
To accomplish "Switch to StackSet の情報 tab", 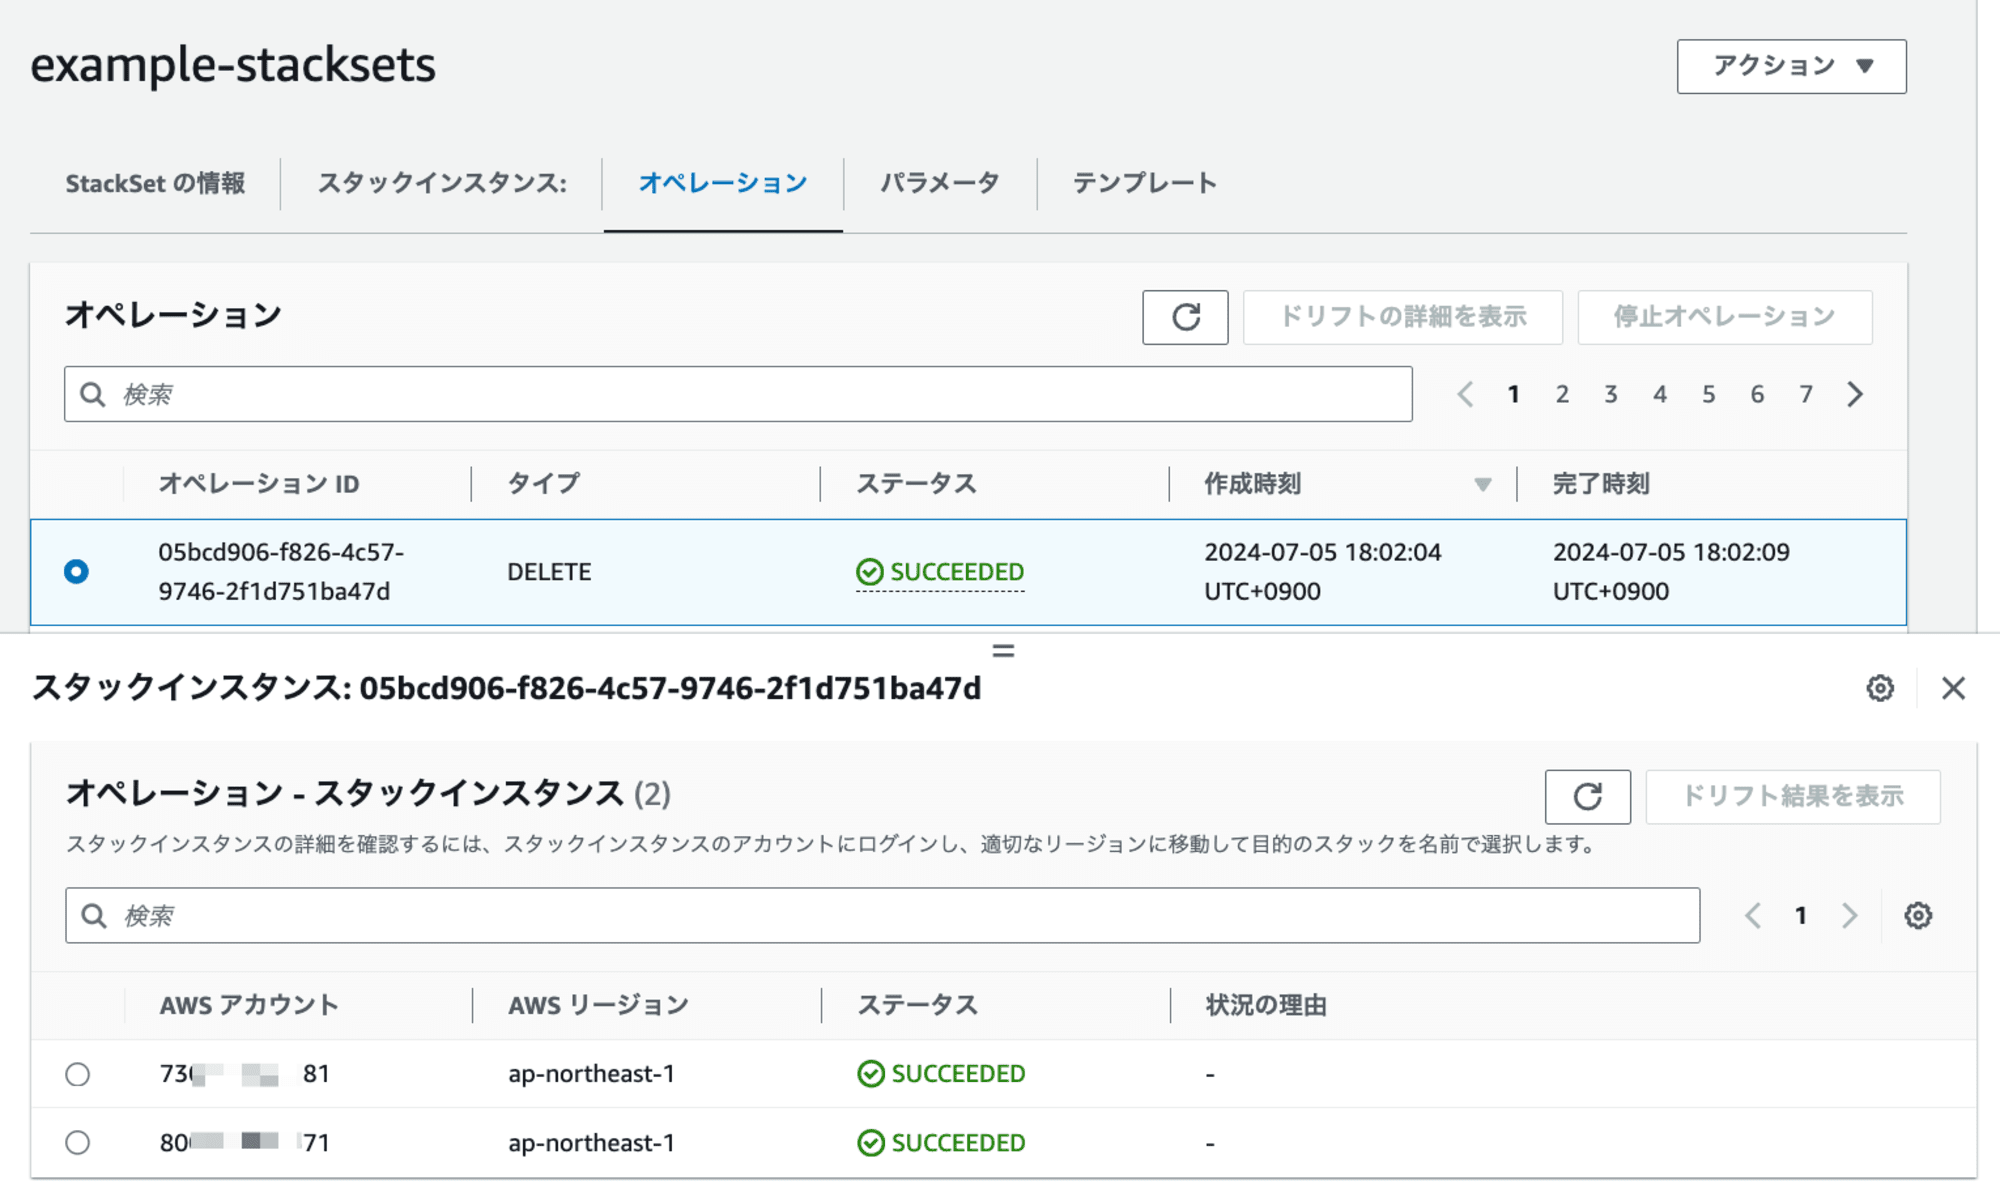I will point(155,183).
